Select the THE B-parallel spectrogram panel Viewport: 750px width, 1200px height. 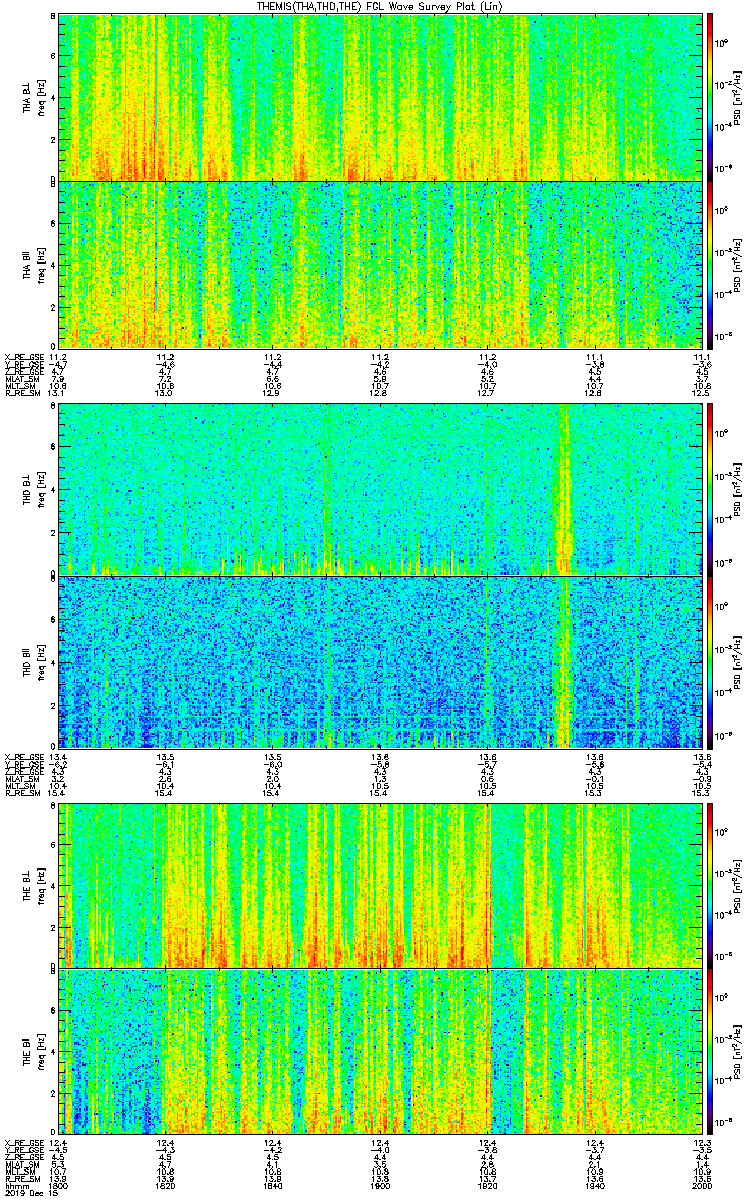point(379,1051)
